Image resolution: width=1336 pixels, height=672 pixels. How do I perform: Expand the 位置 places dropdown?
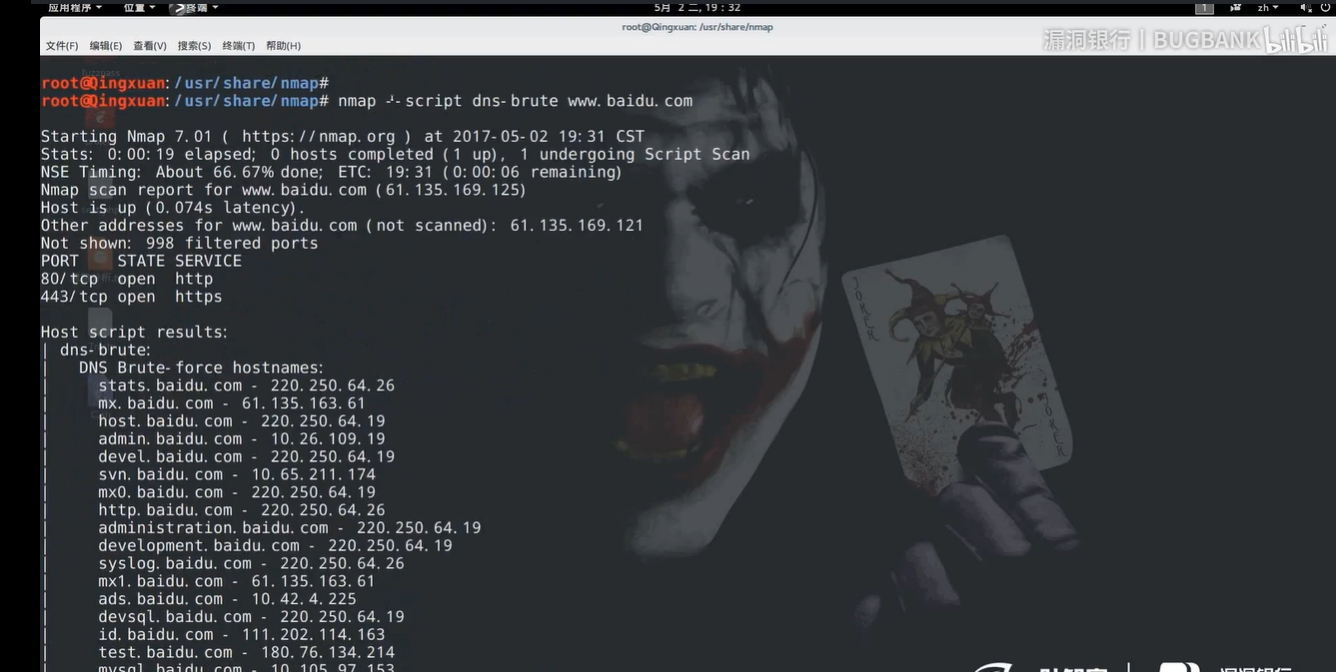(139, 7)
